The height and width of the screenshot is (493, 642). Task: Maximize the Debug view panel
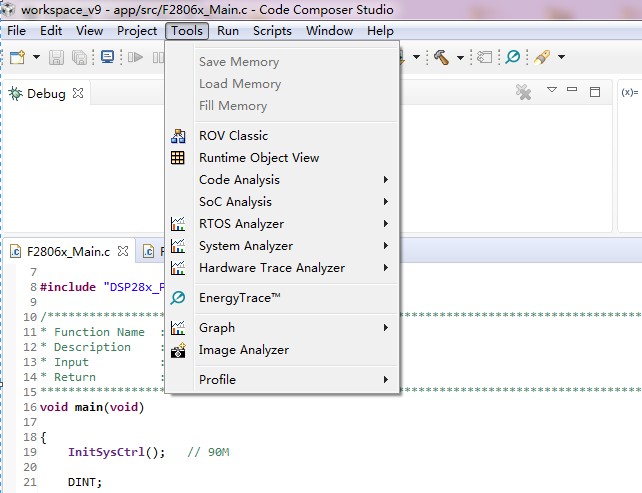595,92
